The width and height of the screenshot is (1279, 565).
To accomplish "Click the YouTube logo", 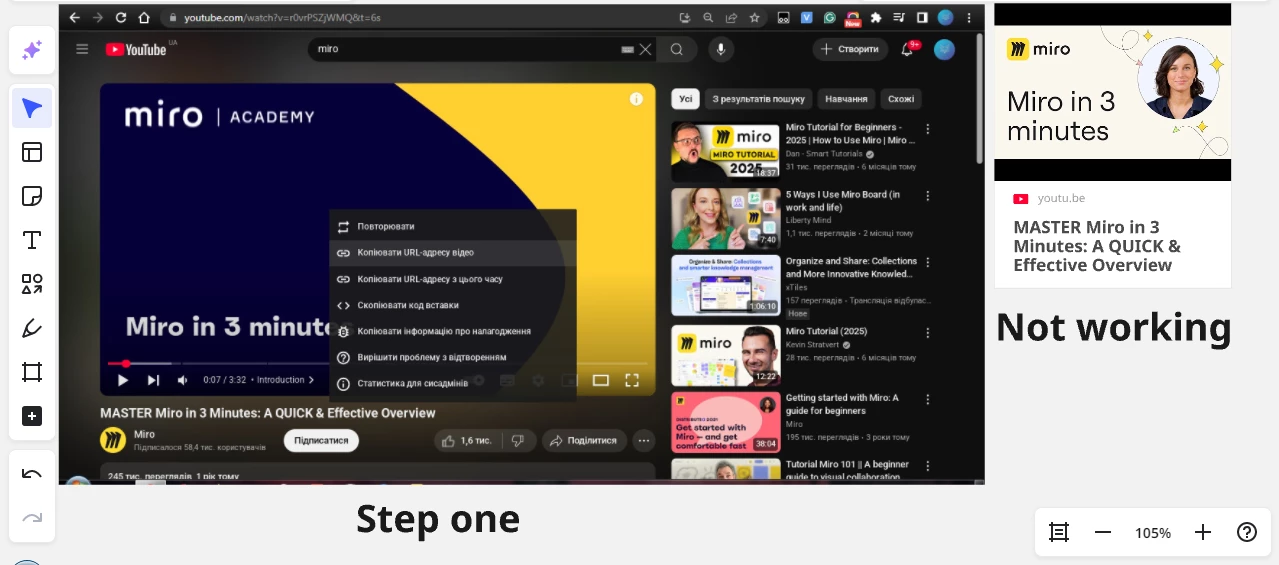I will pos(135,49).
